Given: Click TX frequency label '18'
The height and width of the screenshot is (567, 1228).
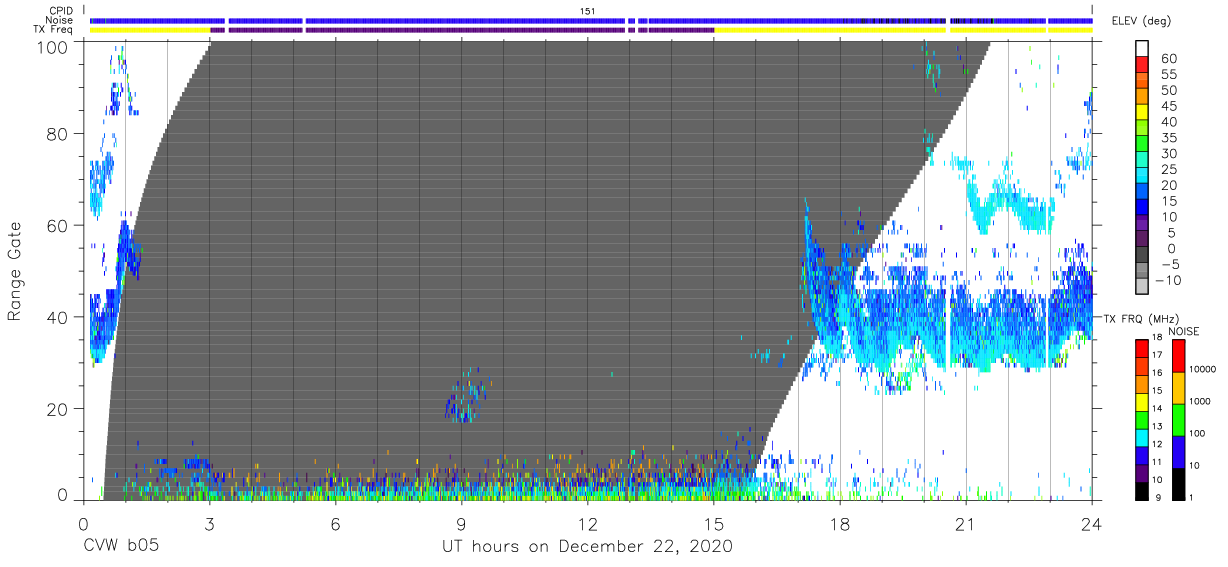Looking at the screenshot, I should click(x=1159, y=339).
